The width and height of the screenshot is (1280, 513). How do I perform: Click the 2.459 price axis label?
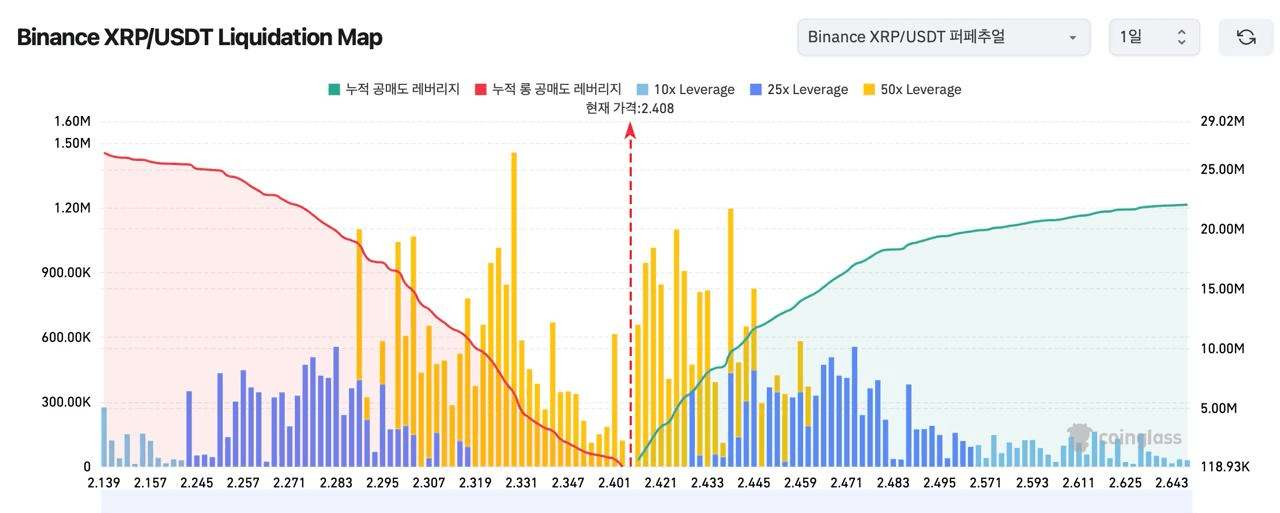coord(800,483)
